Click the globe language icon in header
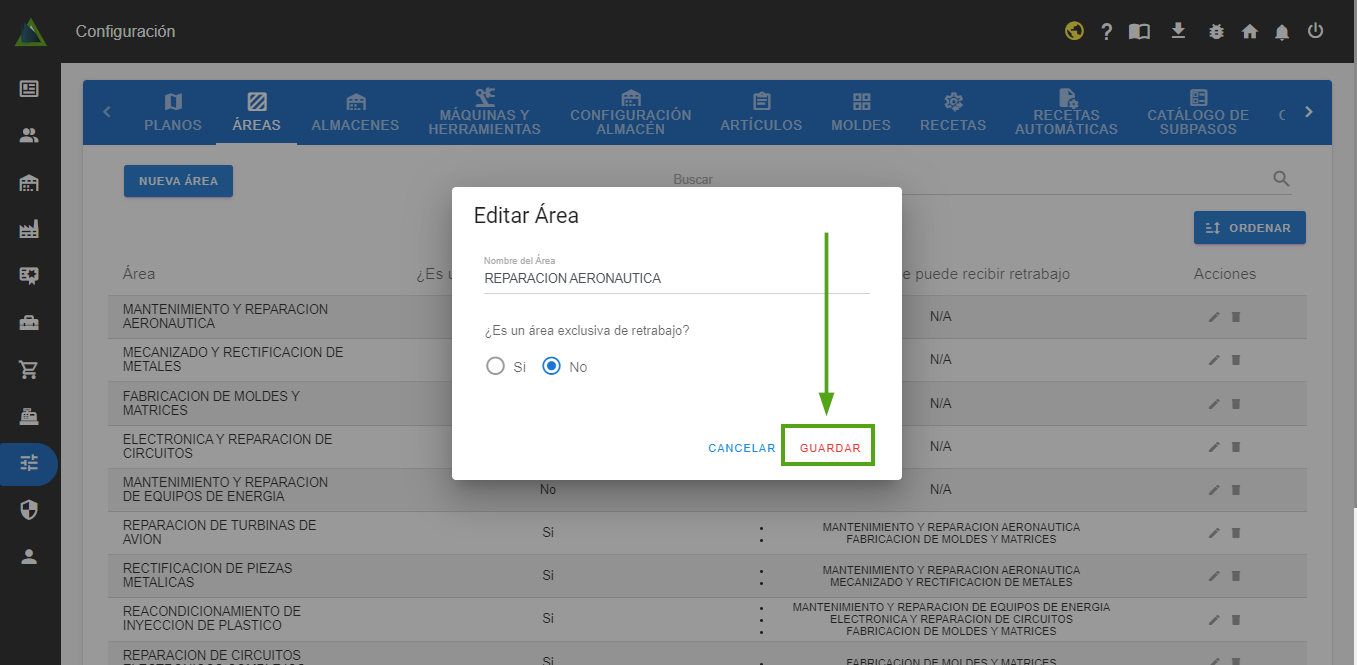 pyautogui.click(x=1074, y=31)
